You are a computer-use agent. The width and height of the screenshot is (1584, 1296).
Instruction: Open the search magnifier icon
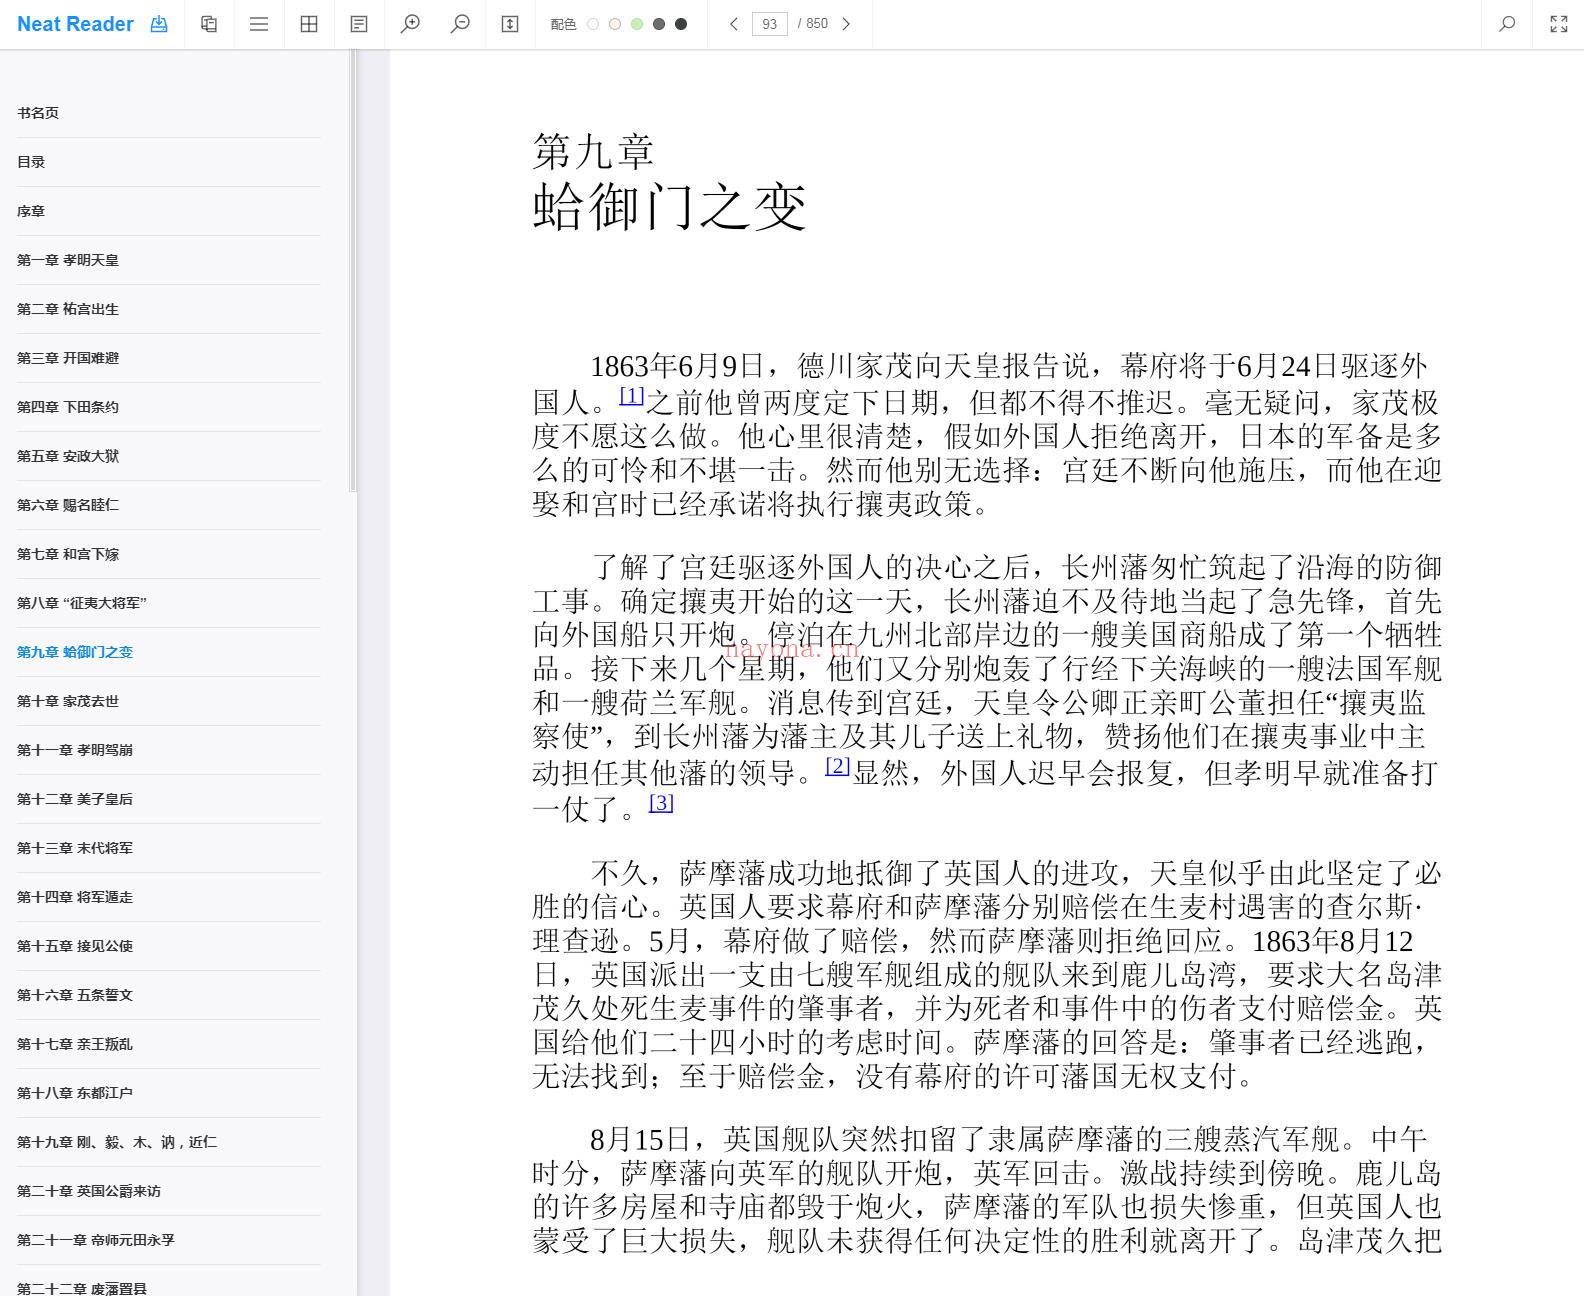1507,24
